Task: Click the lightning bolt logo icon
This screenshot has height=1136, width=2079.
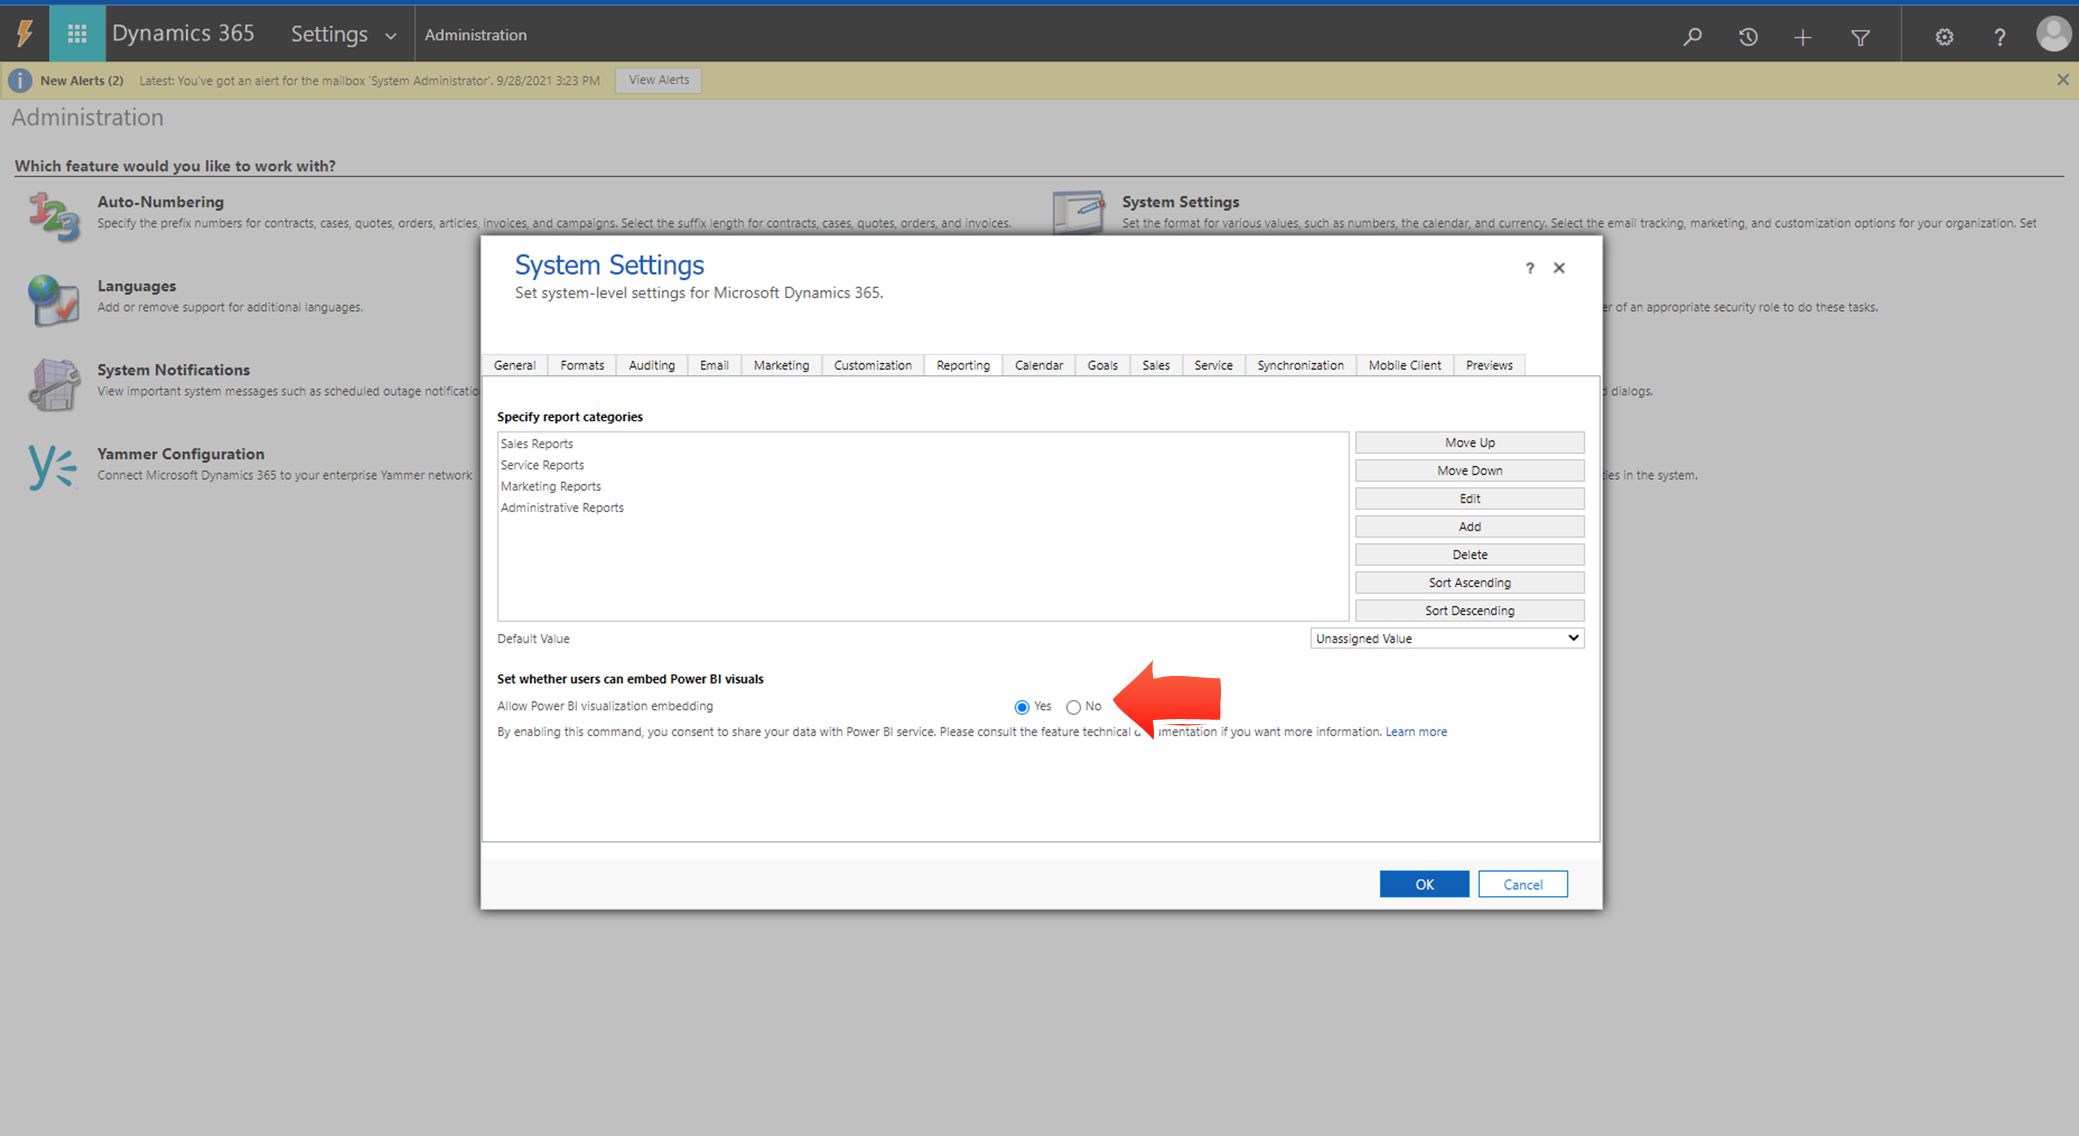Action: point(25,34)
